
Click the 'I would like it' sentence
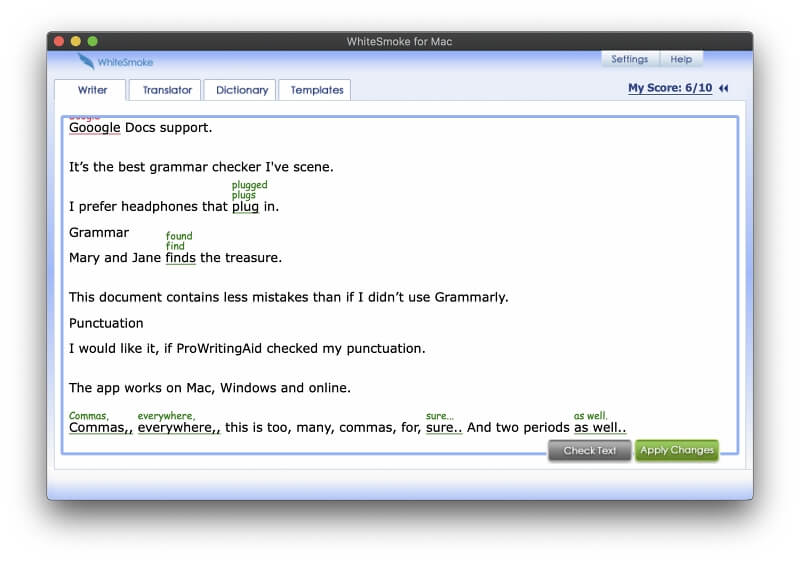click(247, 349)
